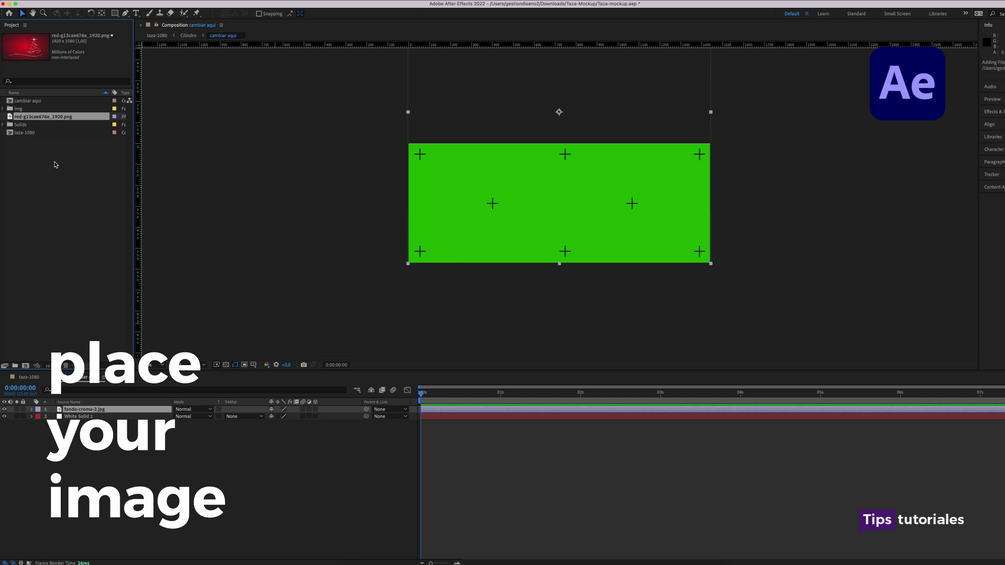Viewport: 1005px width, 565px height.
Task: Open blending Mode dropdown for White Solid 1
Action: (x=193, y=416)
